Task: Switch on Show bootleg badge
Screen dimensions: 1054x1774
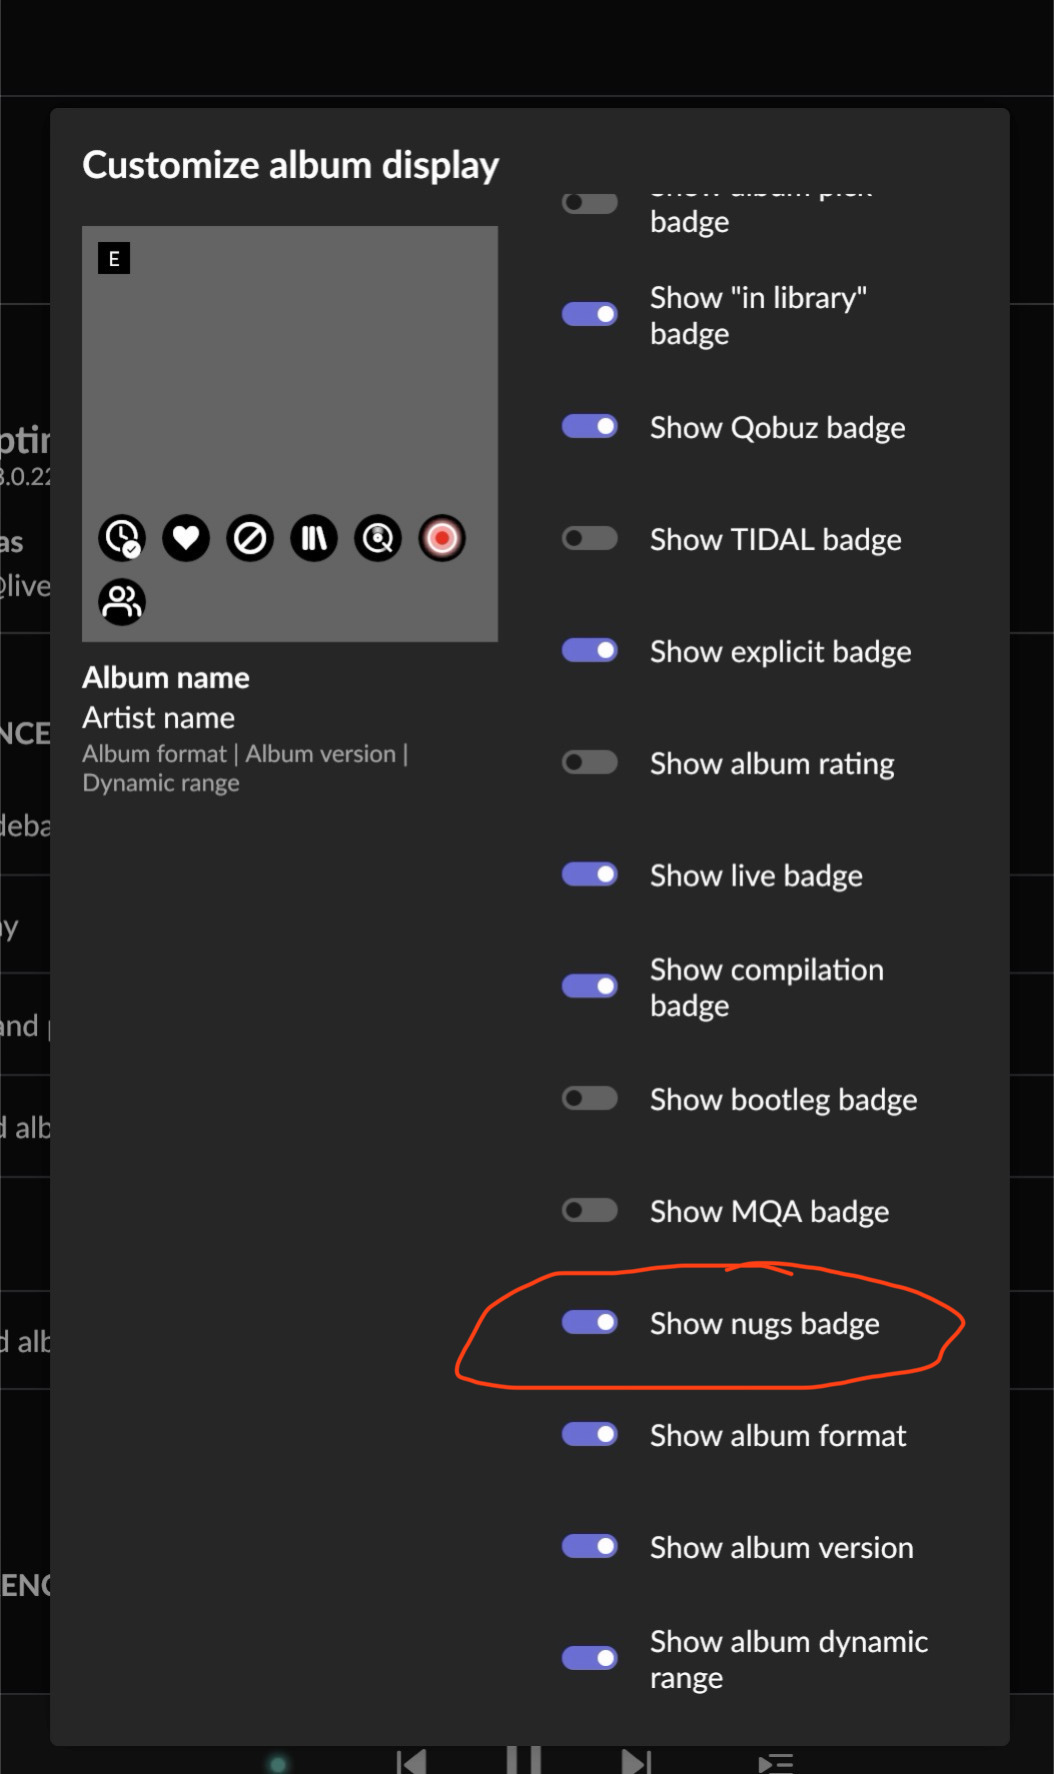Action: pyautogui.click(x=590, y=1099)
